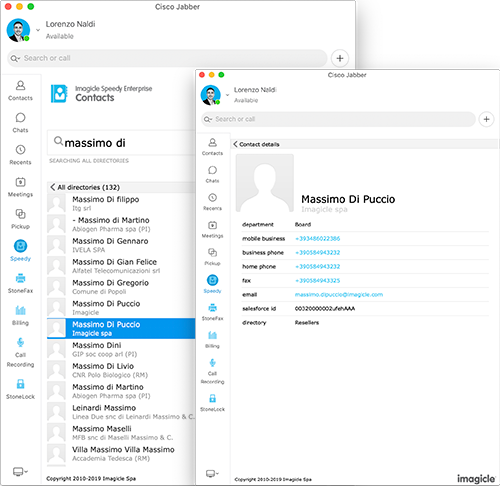Viewport: 500px width, 486px height.
Task: Open Recents in front window sidebar
Action: click(x=212, y=202)
